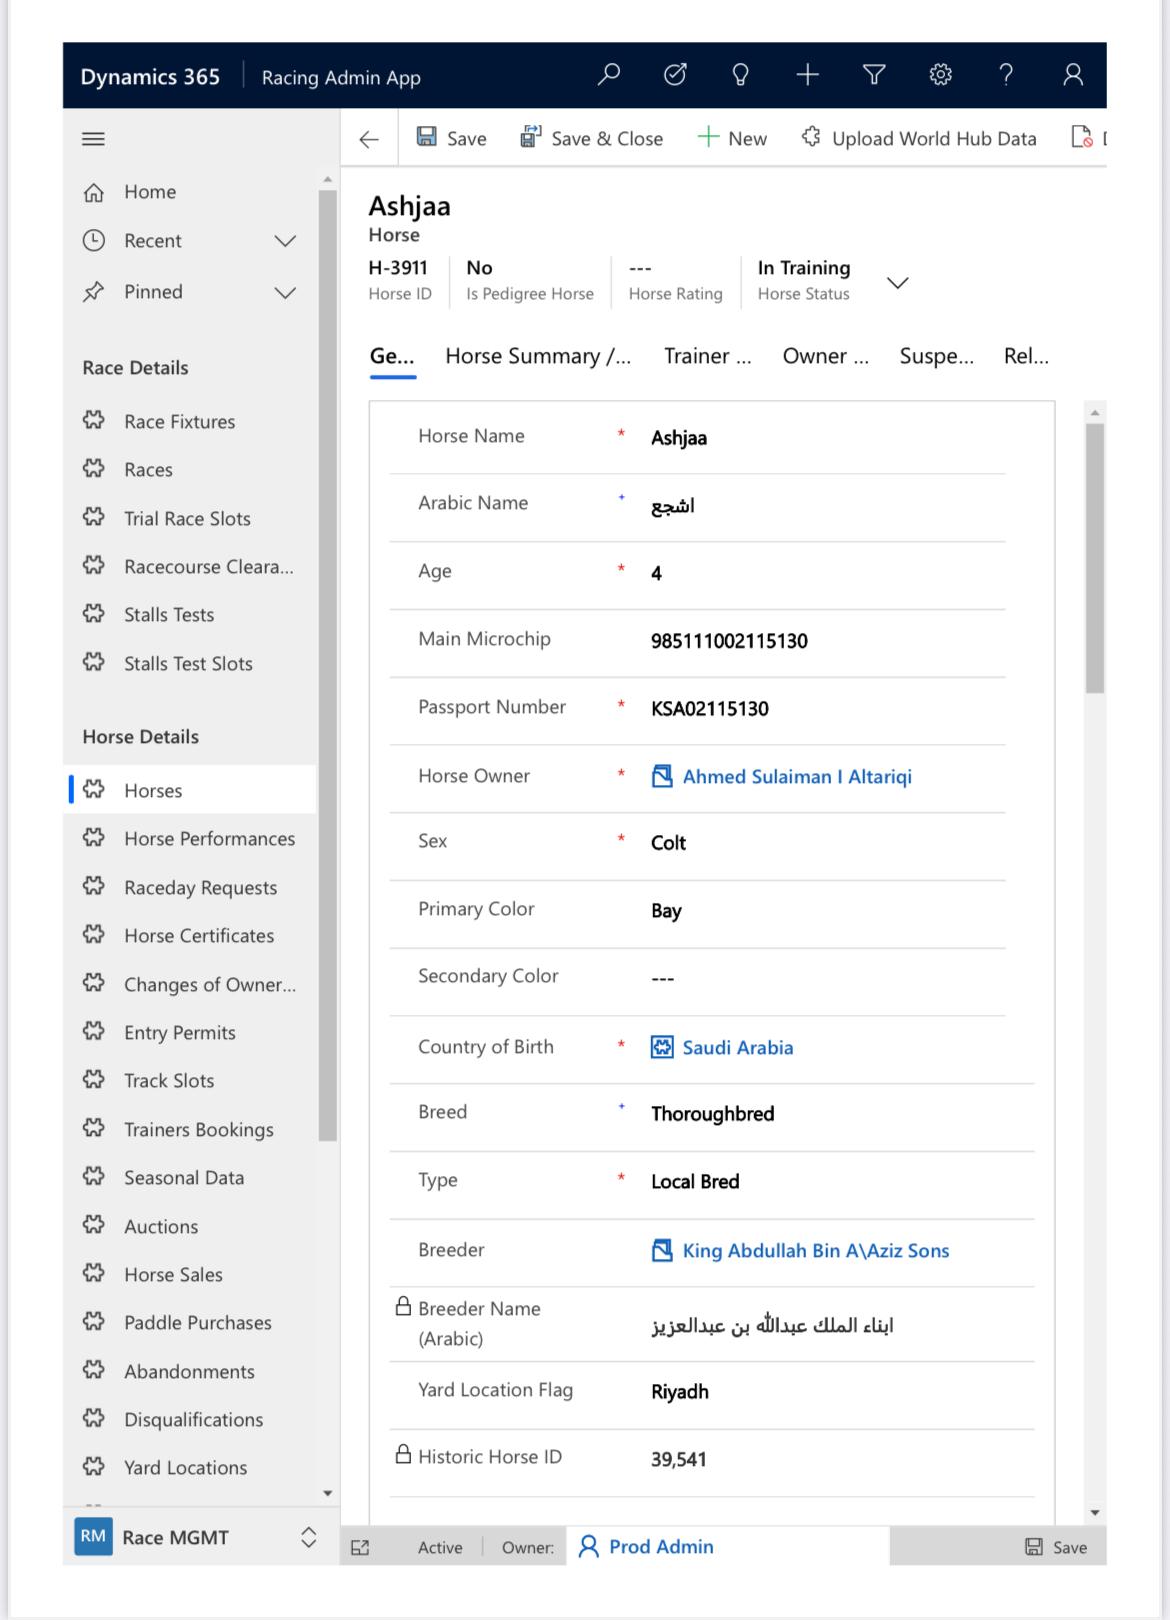
Task: Open form in new window icon
Action: click(360, 1547)
